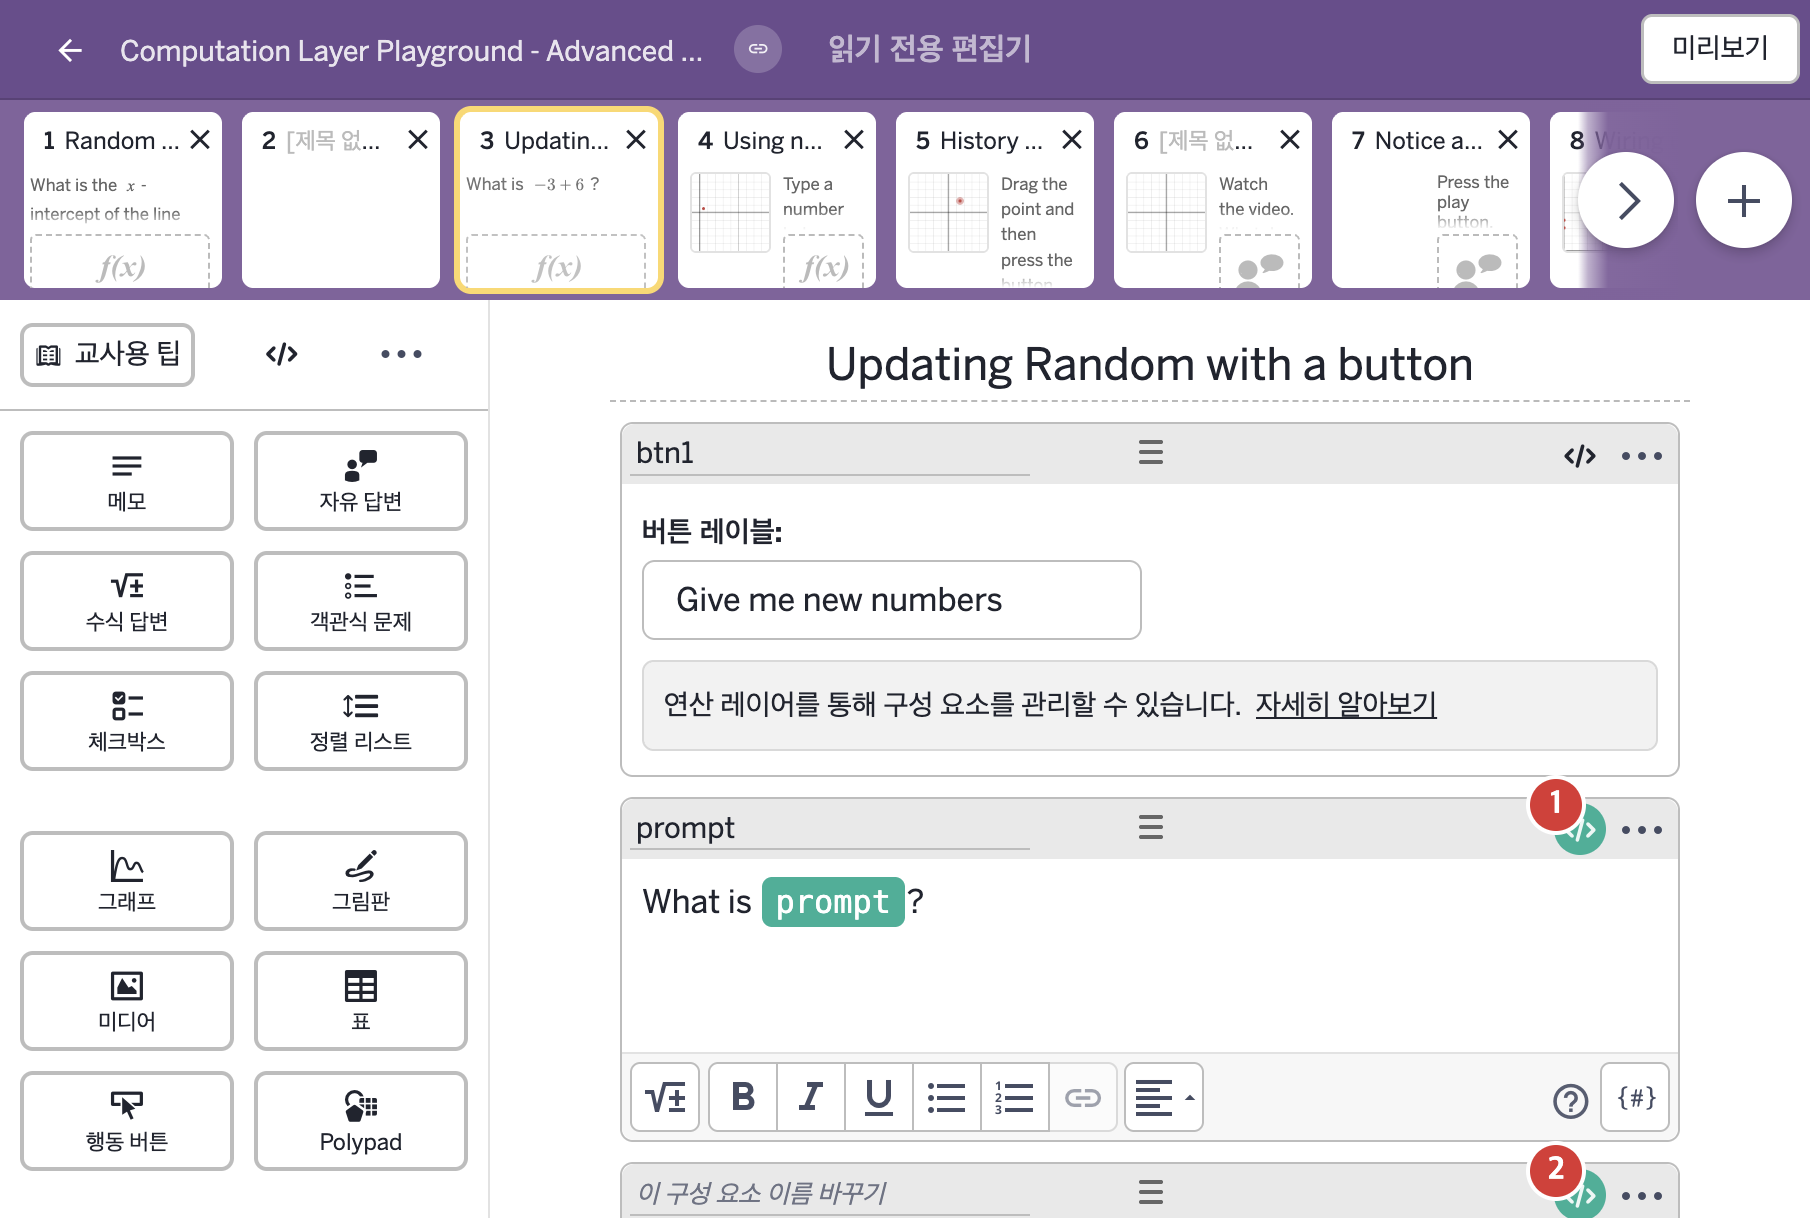Screen dimensions: 1810x1218
Task: Open screen options three-dot menu in sidebar
Action: 401,354
